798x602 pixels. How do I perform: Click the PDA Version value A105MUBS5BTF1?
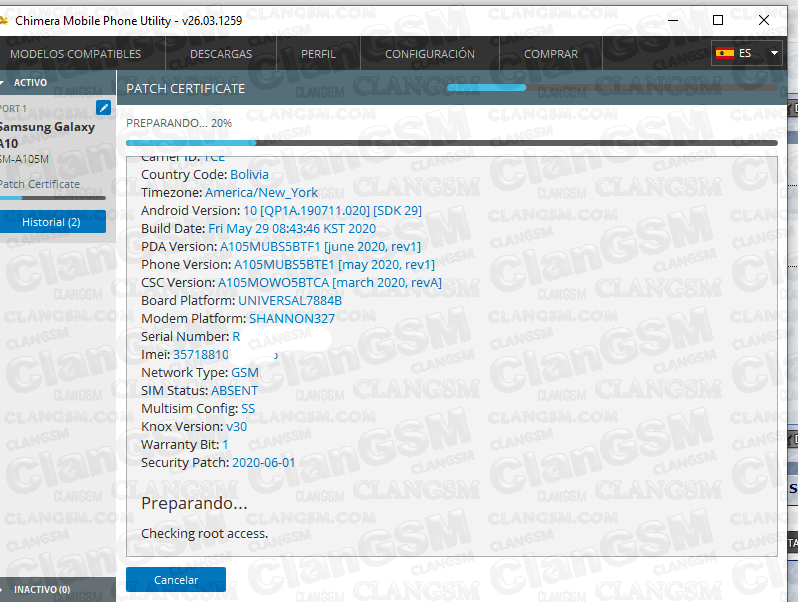(x=321, y=246)
